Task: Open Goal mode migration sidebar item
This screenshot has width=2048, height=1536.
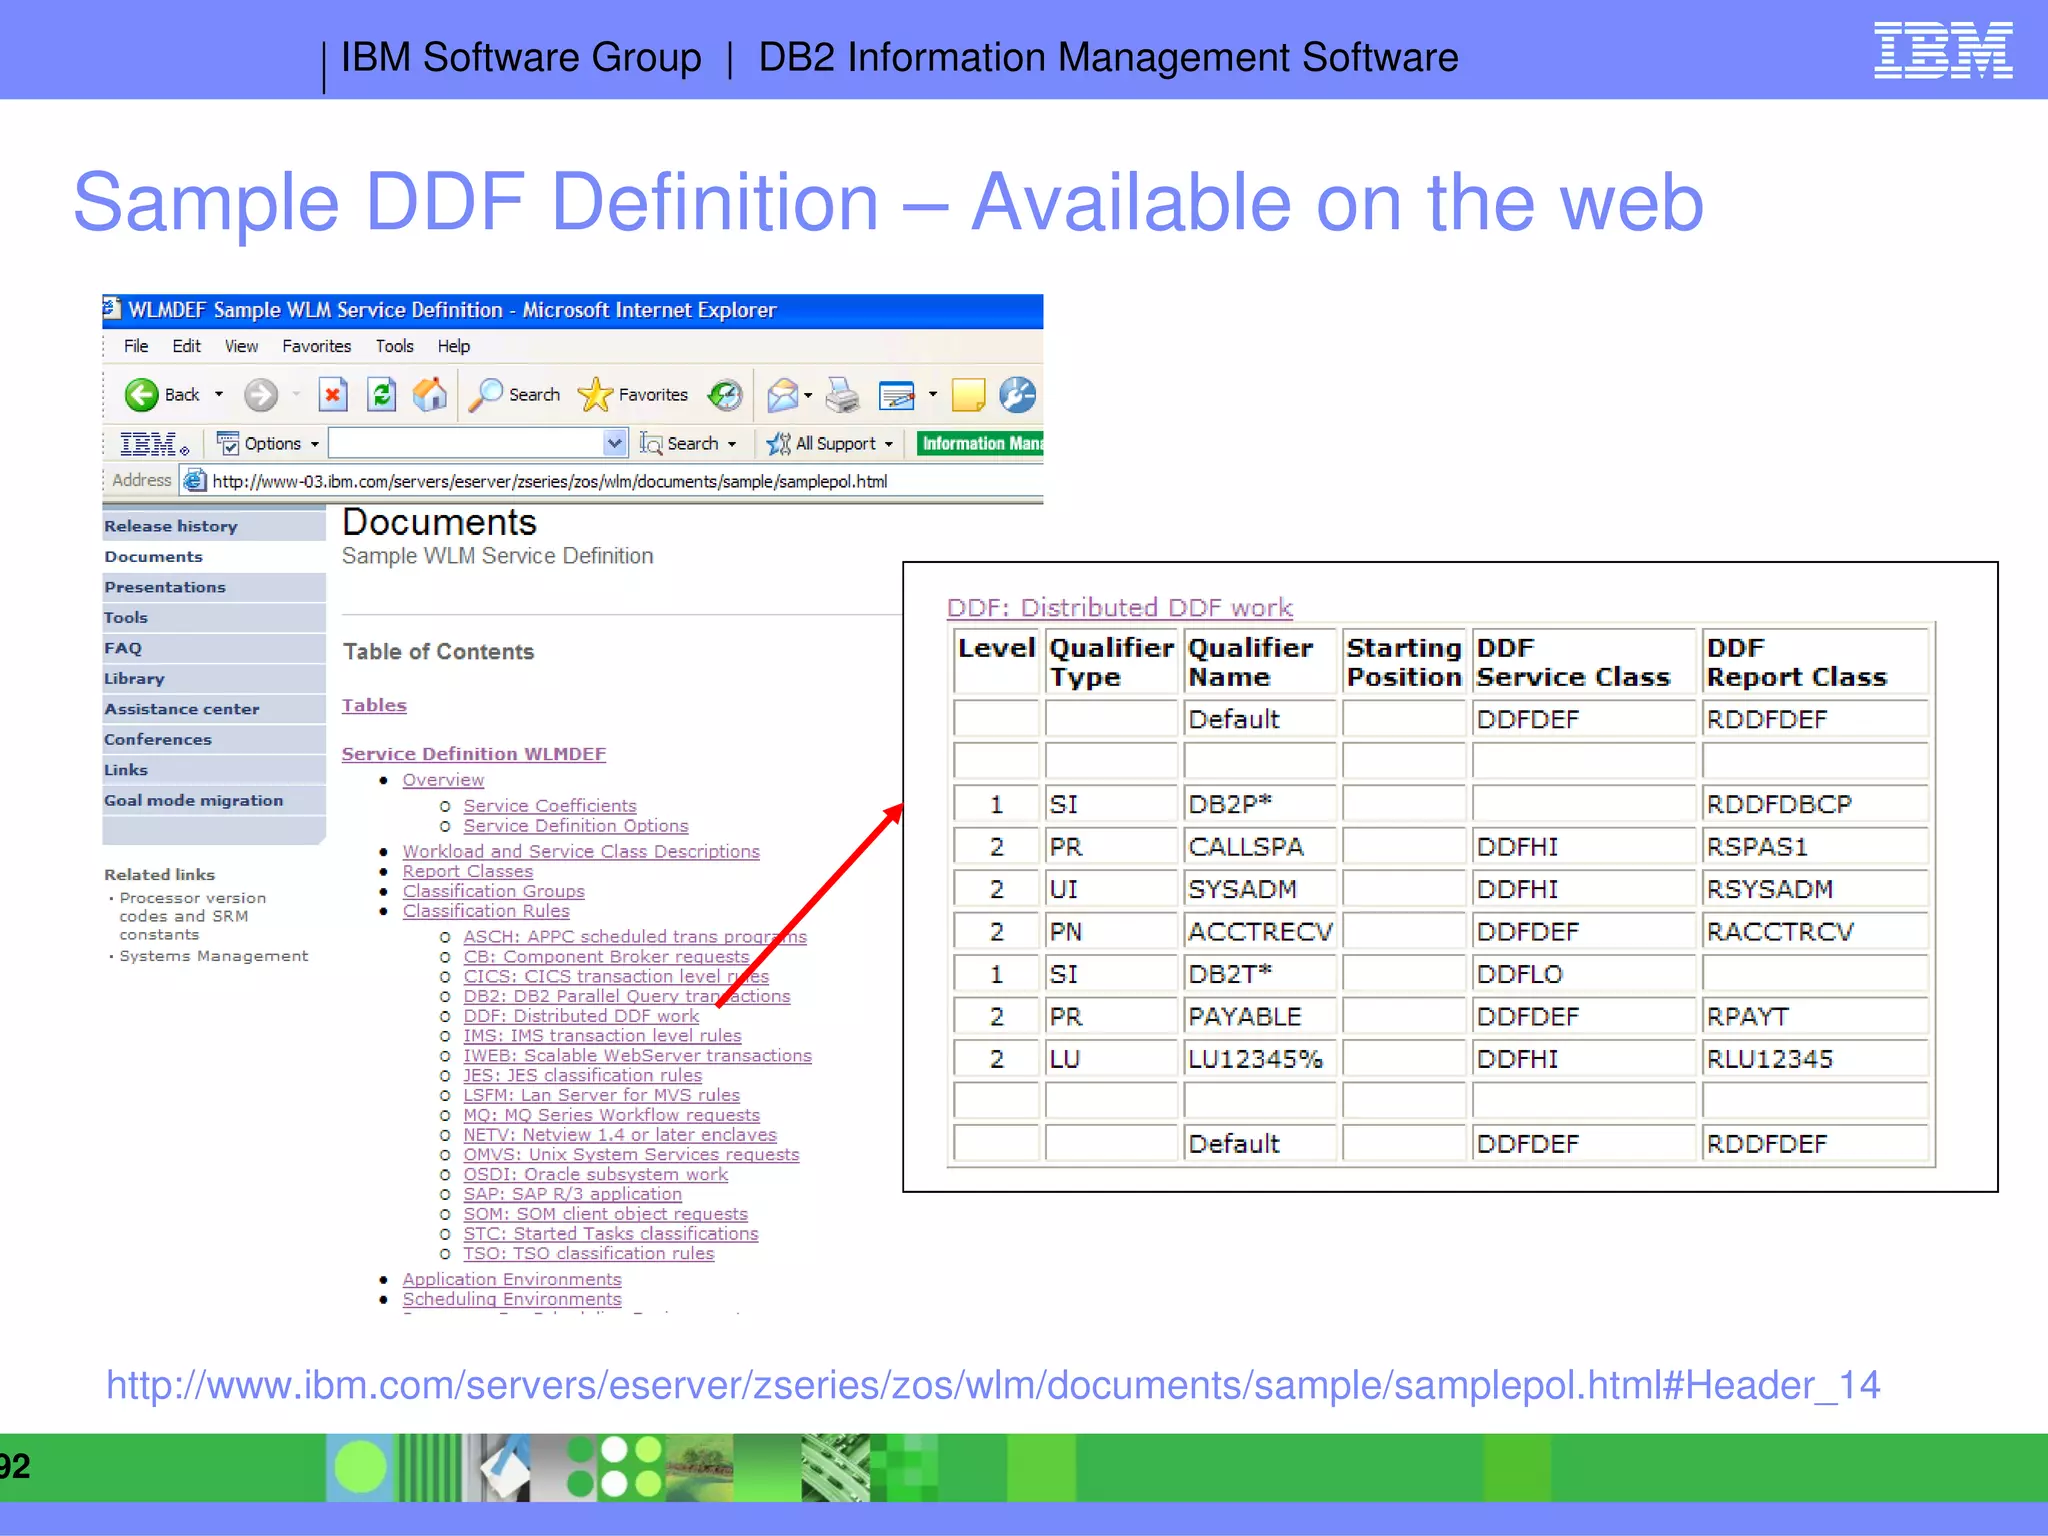Action: [x=214, y=801]
